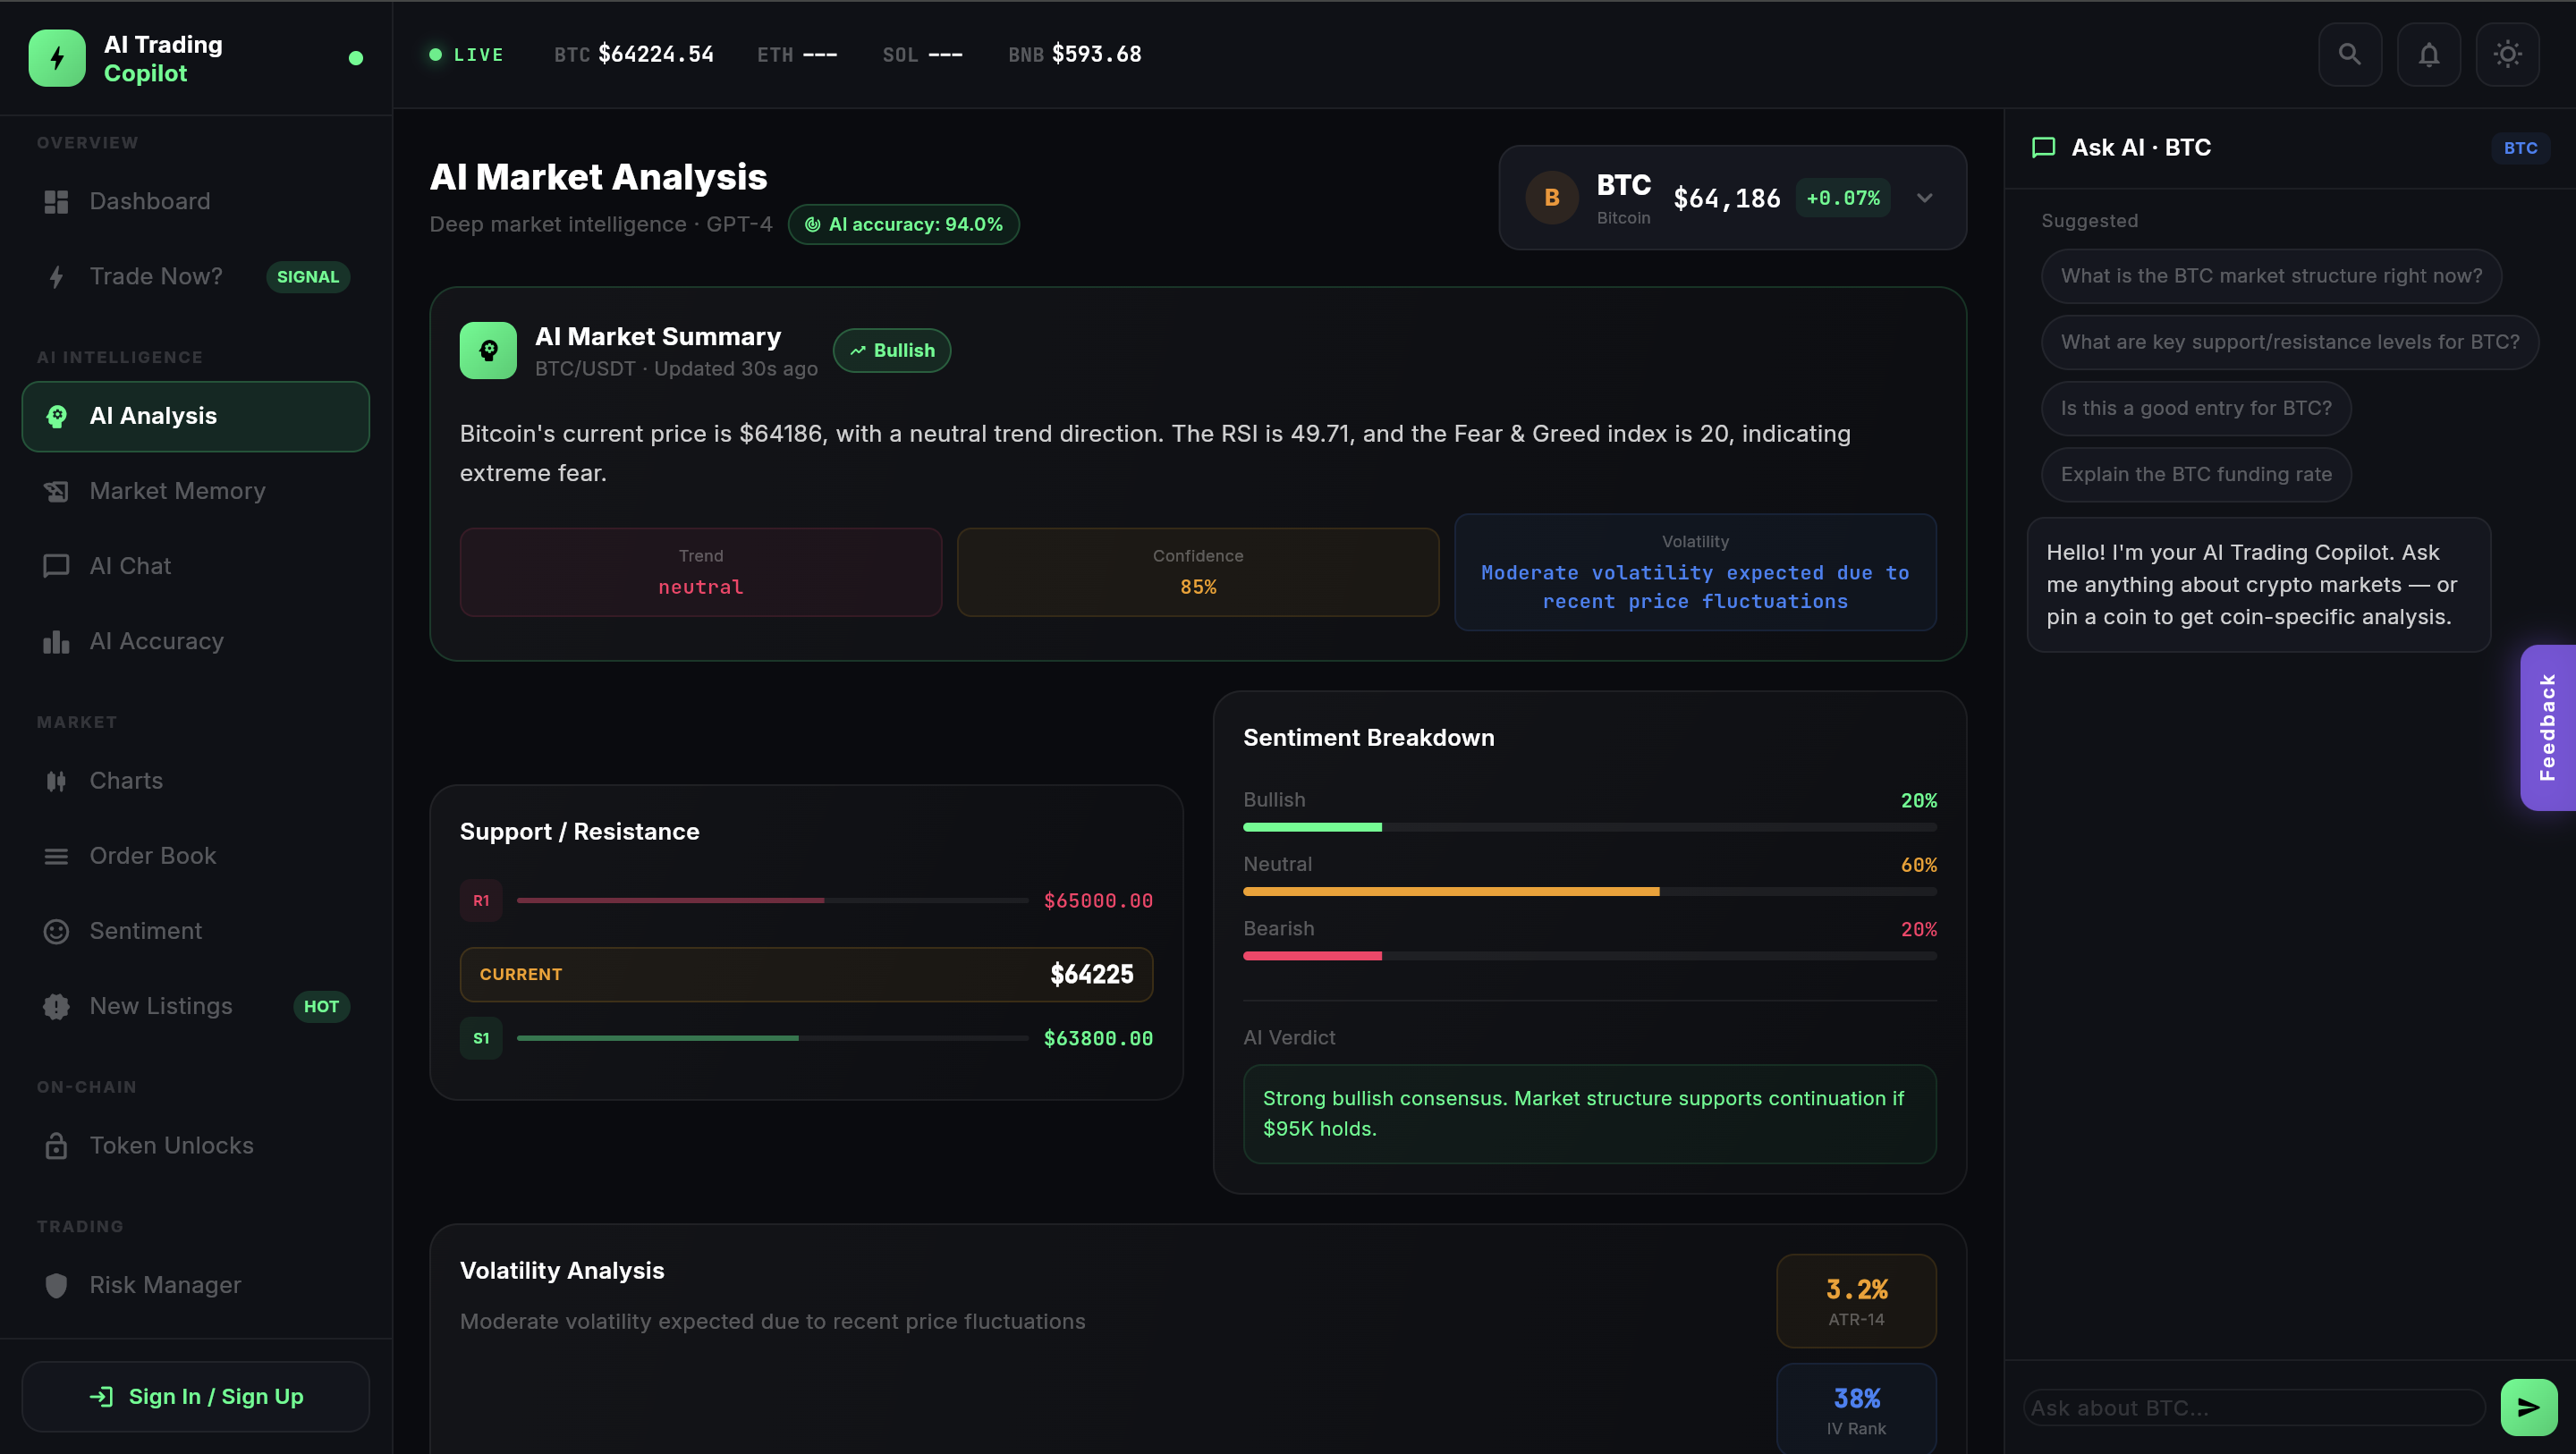This screenshot has width=2576, height=1454.
Task: Click the BTC tag in Ask AI header
Action: (2520, 148)
